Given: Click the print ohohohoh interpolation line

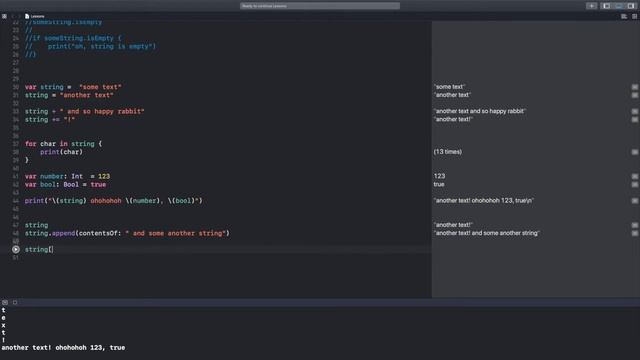Looking at the screenshot, I should [113, 201].
